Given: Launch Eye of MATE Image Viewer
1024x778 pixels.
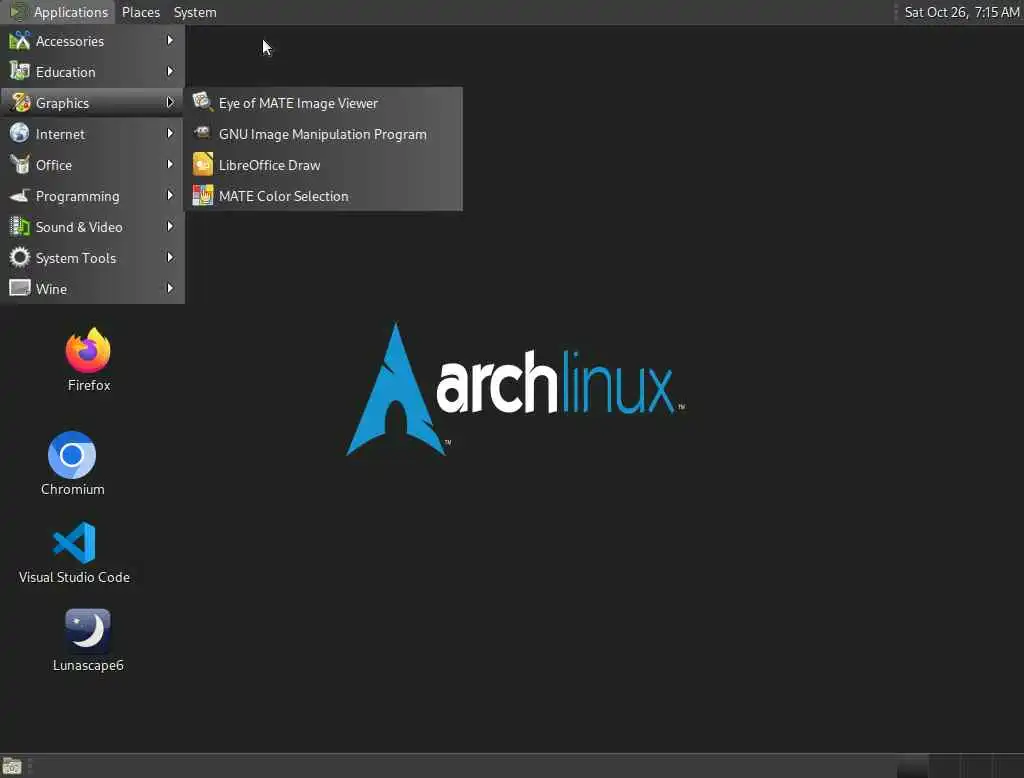Looking at the screenshot, I should click(324, 103).
